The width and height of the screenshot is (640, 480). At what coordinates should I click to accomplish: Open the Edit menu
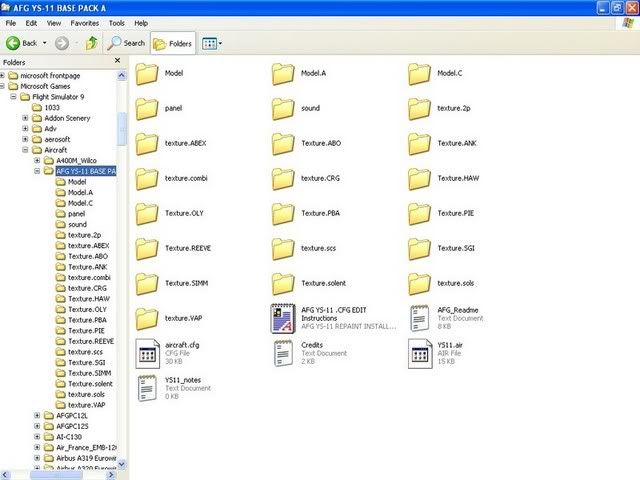tap(31, 23)
